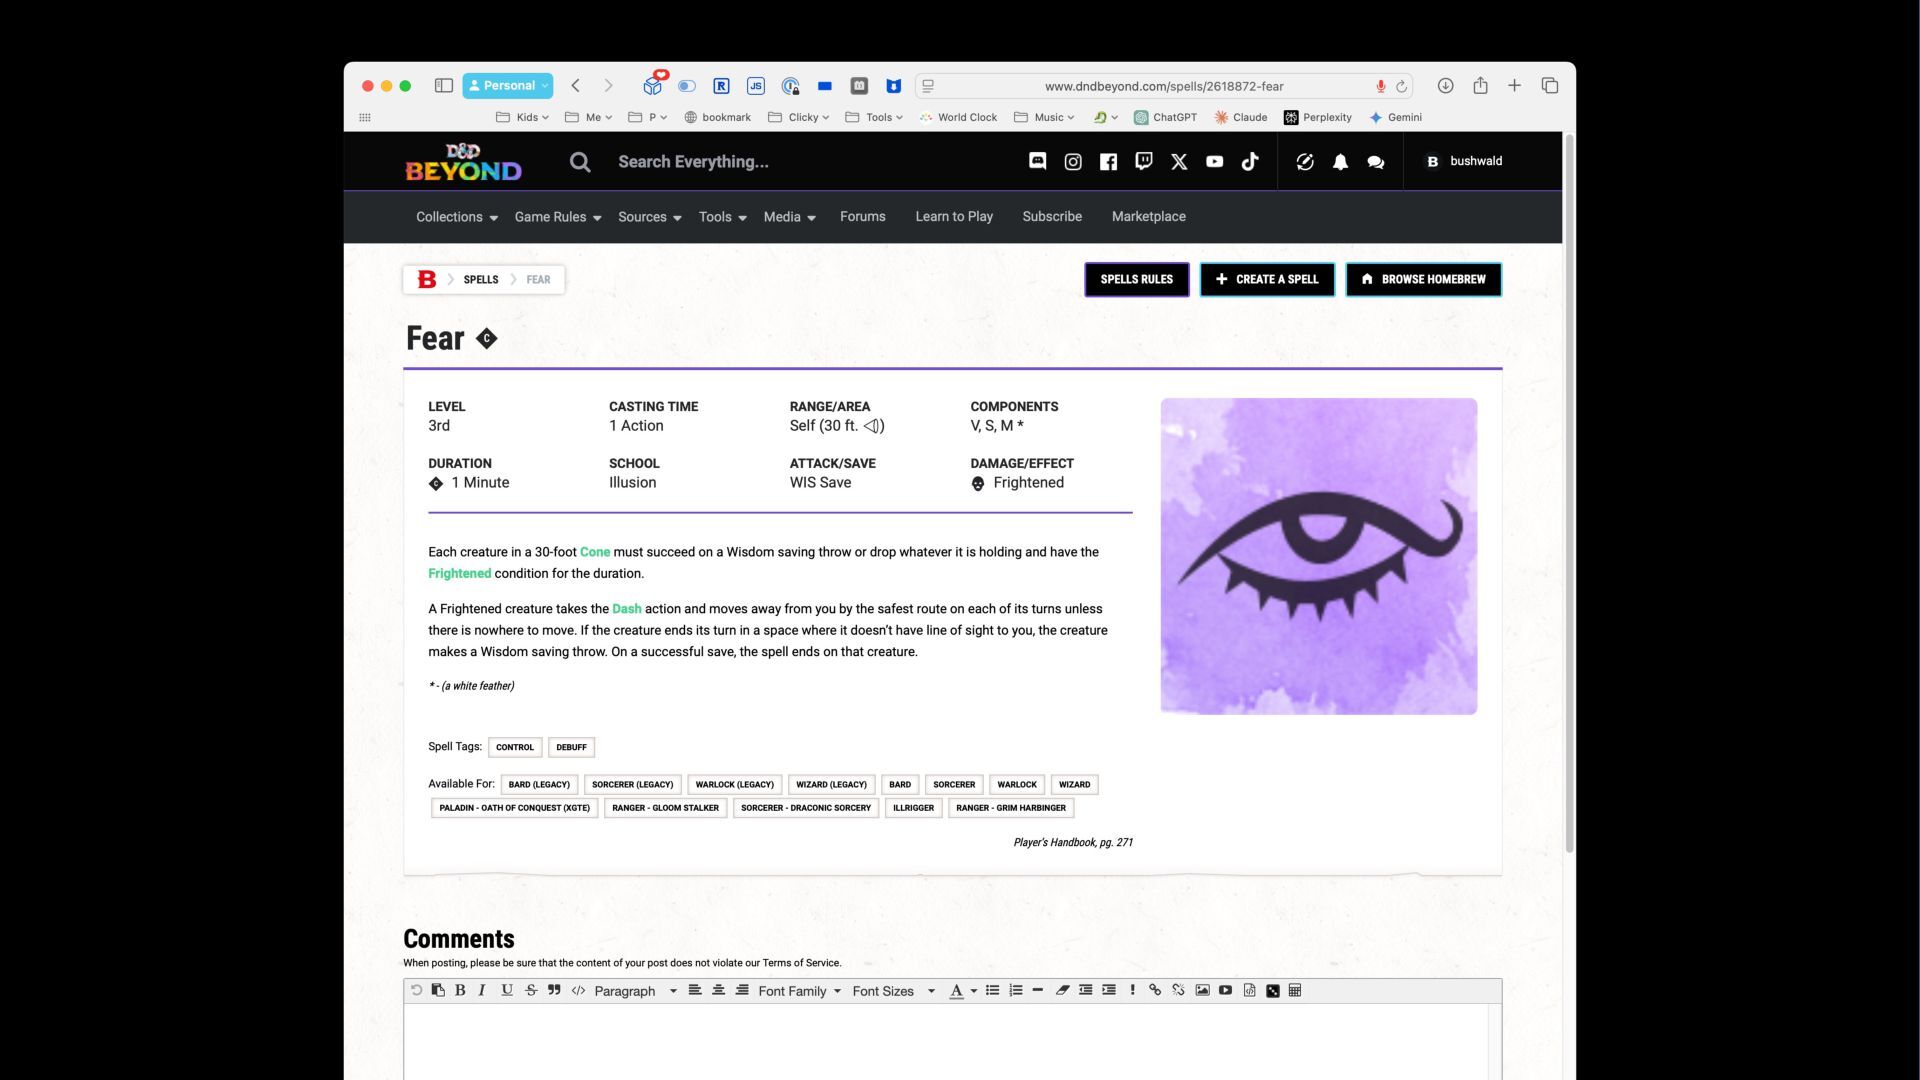Toggle the Safari sidebar button

point(444,86)
